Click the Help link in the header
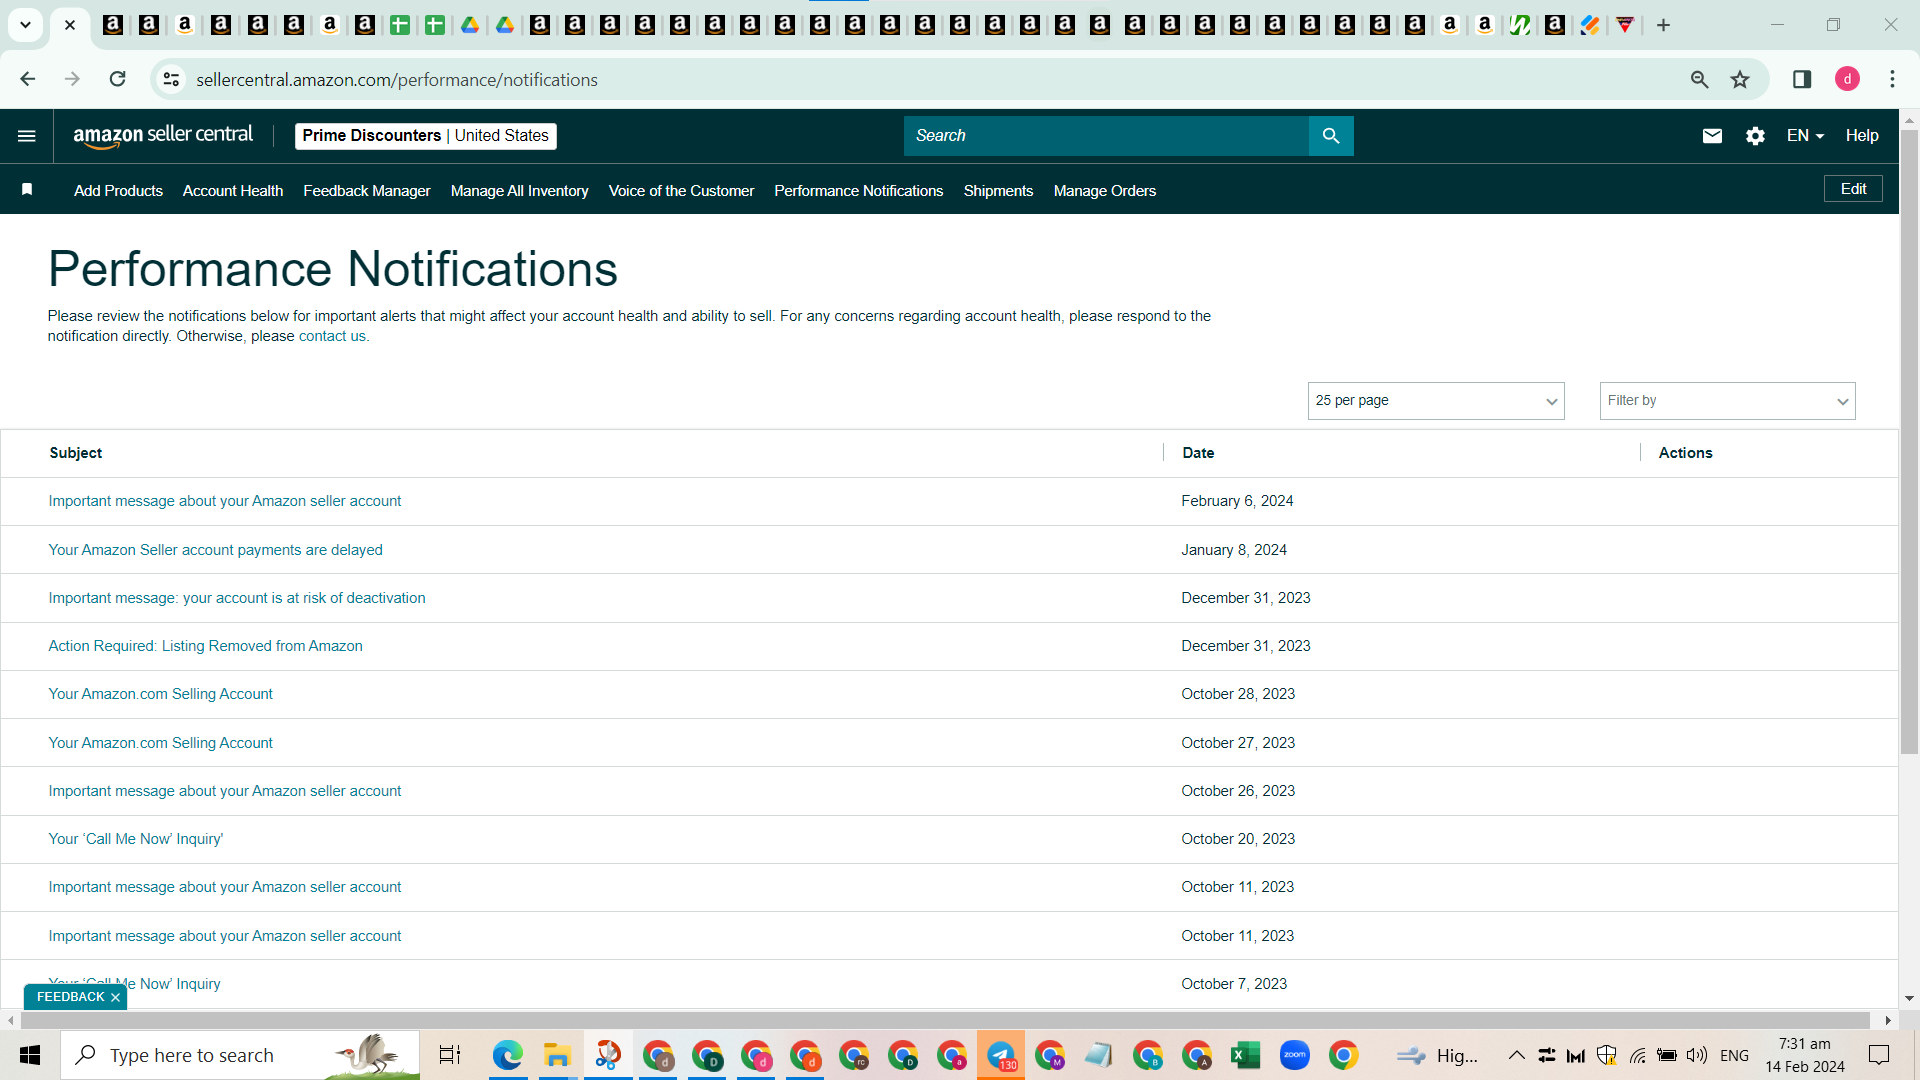The width and height of the screenshot is (1920, 1080). [x=1862, y=136]
